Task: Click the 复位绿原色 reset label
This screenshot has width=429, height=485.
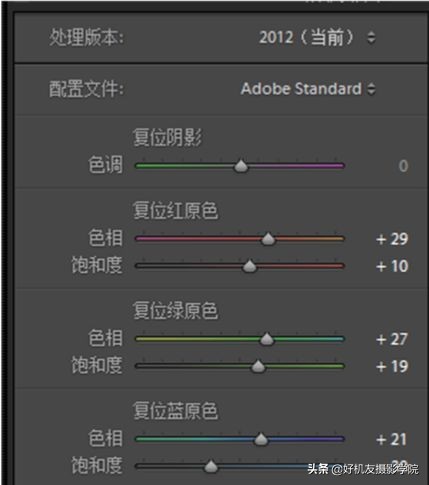Action: [x=175, y=311]
